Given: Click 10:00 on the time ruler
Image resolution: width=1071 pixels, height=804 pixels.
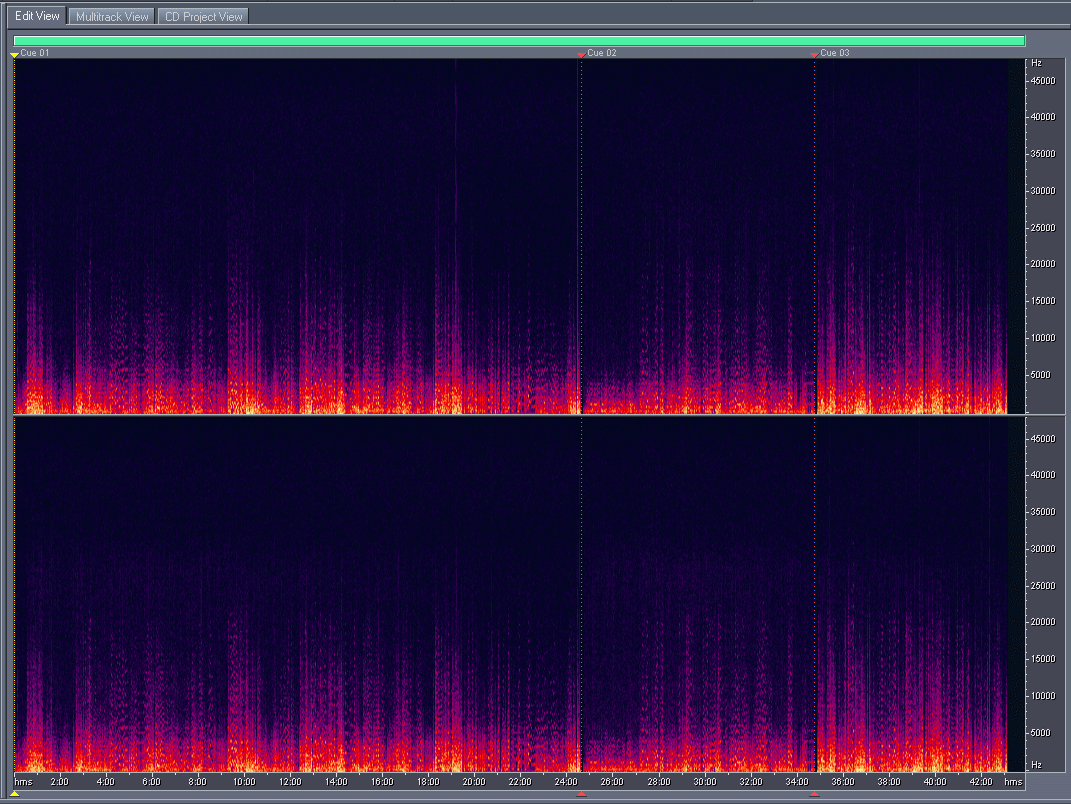Looking at the screenshot, I should (x=243, y=781).
